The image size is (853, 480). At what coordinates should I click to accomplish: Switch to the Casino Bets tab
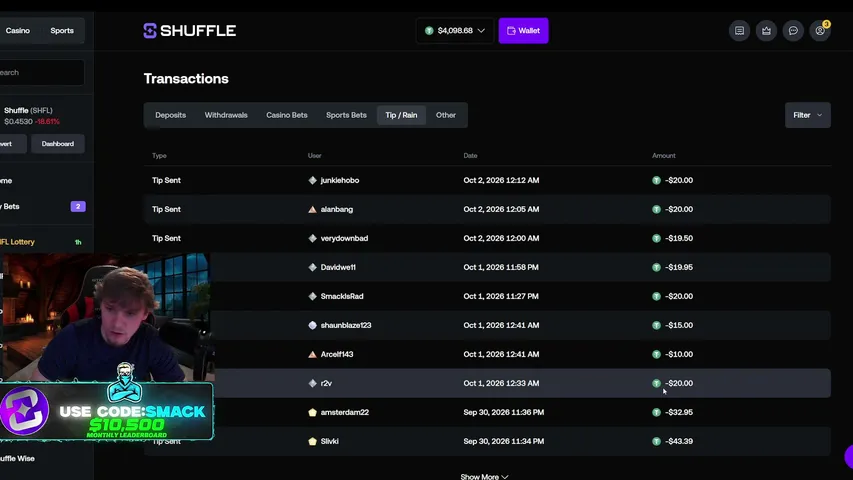click(x=287, y=115)
